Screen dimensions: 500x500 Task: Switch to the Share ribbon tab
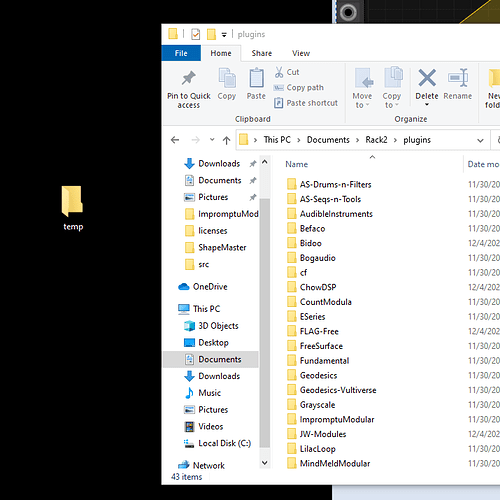click(x=262, y=53)
